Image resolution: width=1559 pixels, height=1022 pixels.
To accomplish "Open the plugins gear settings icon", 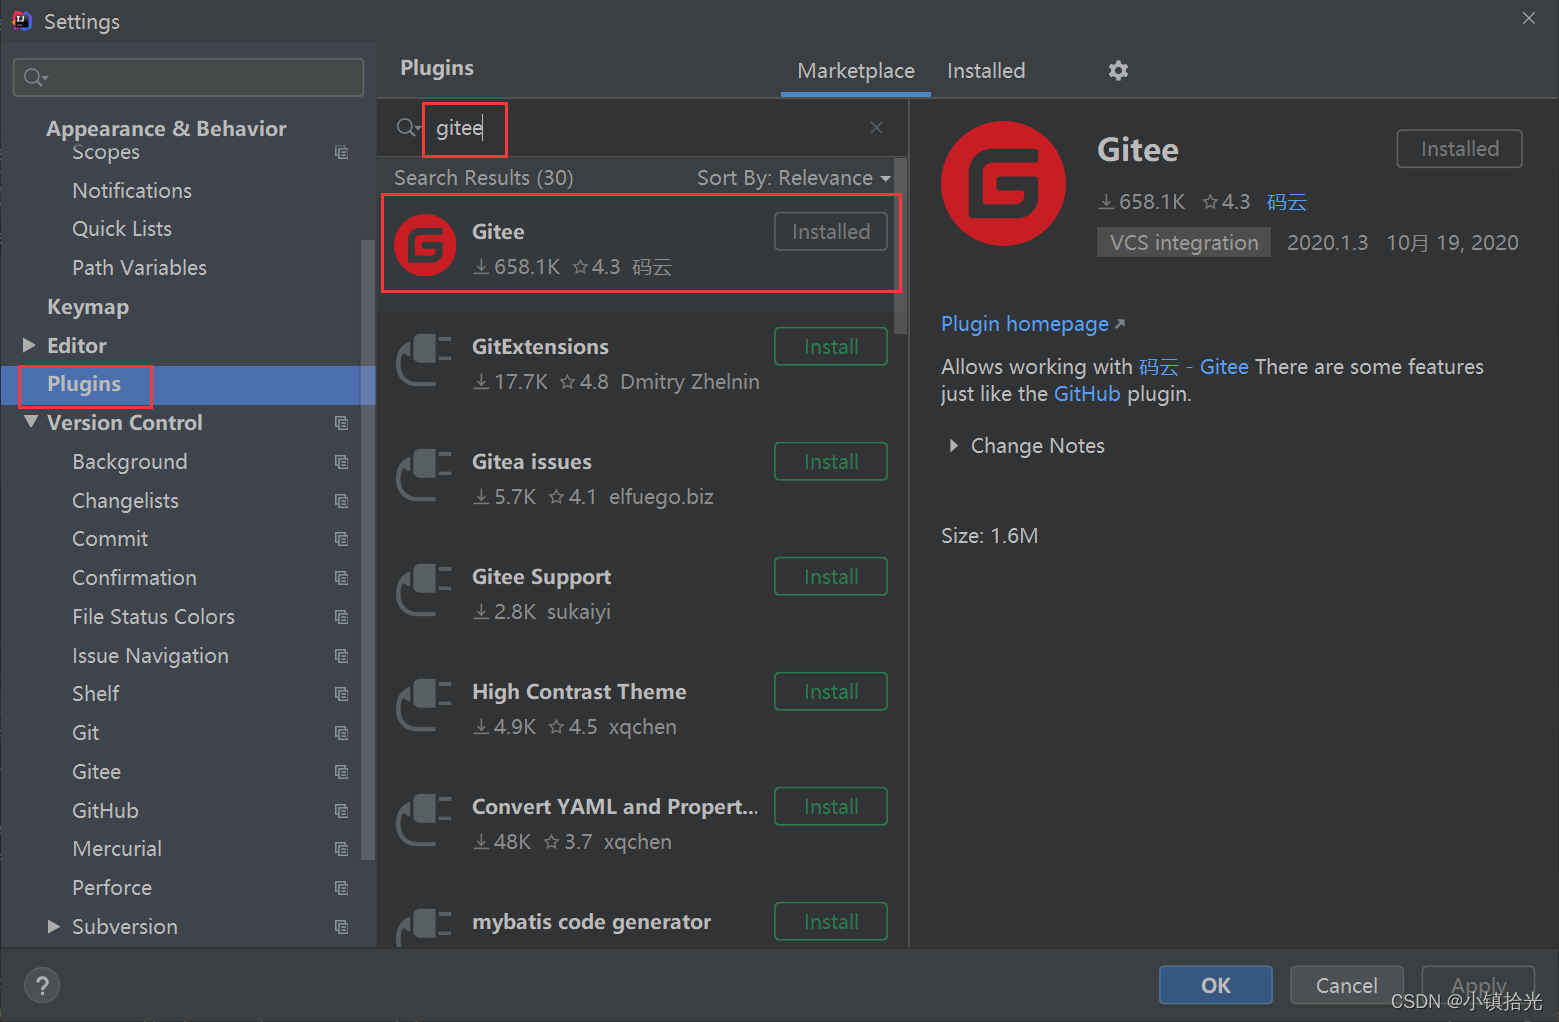I will (1118, 70).
